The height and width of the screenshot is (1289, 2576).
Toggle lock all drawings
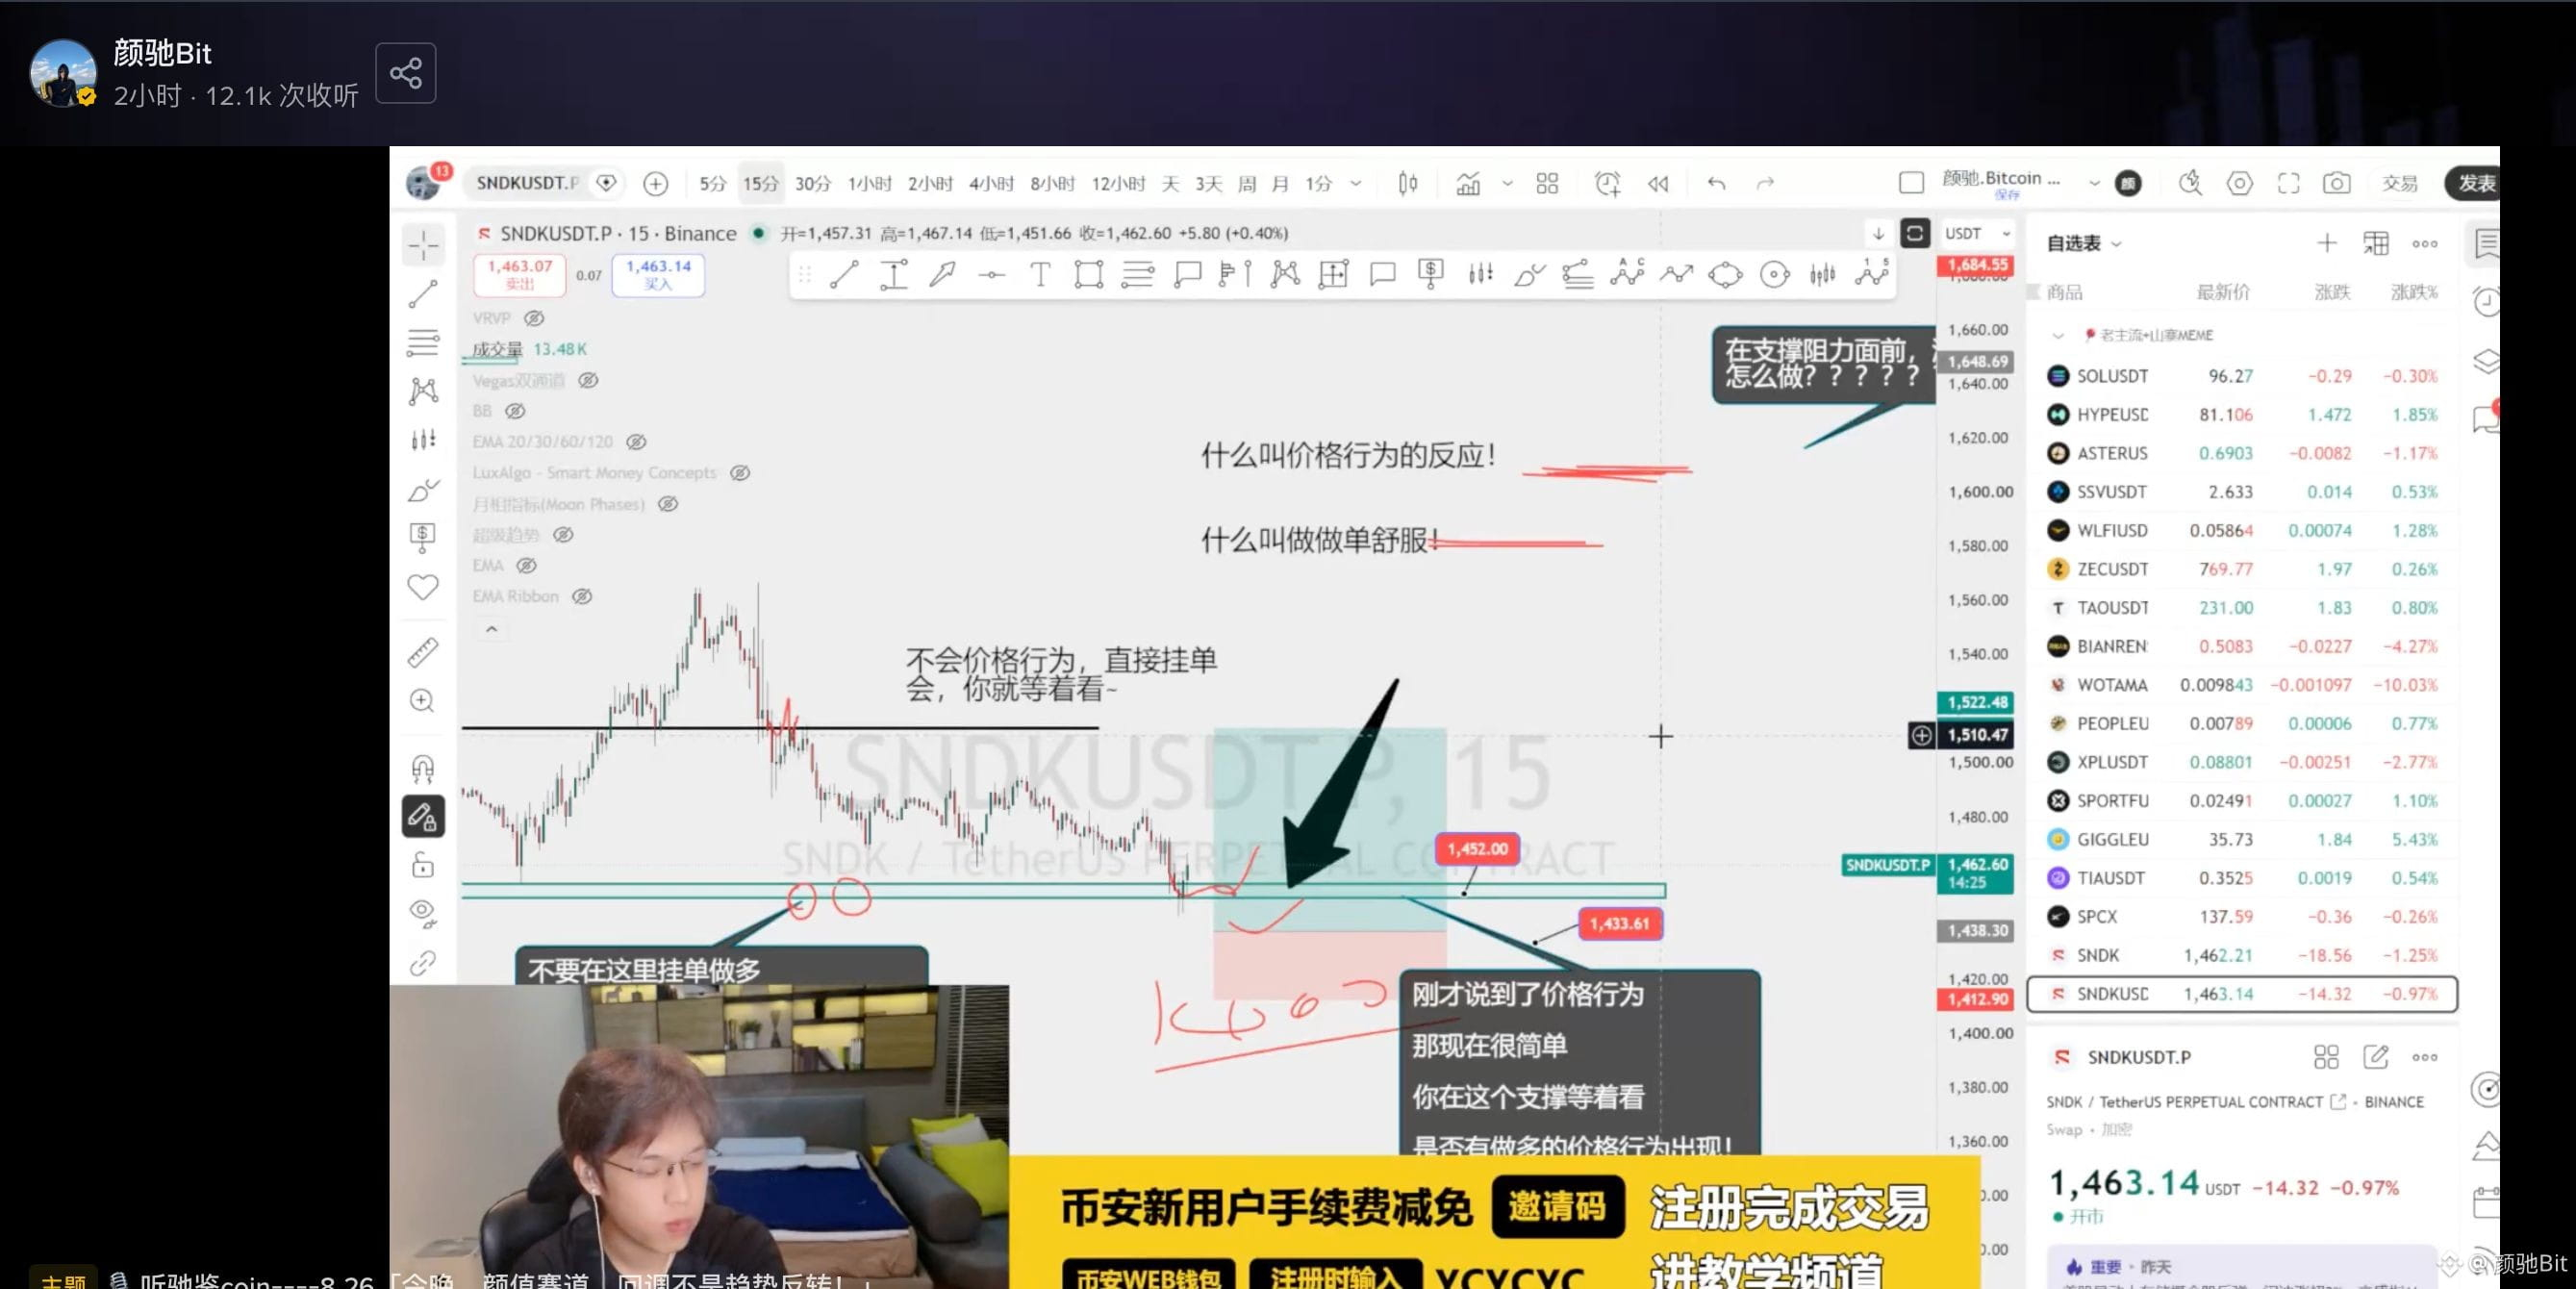[423, 865]
